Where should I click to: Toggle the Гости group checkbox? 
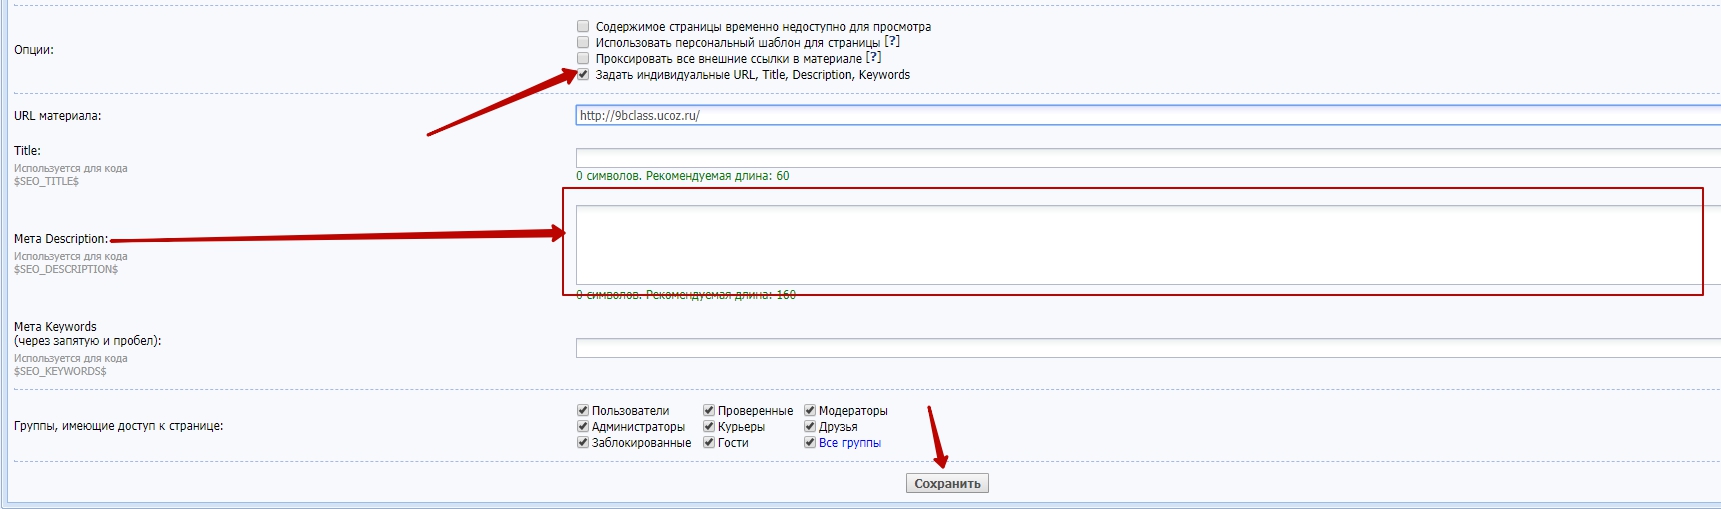(709, 442)
